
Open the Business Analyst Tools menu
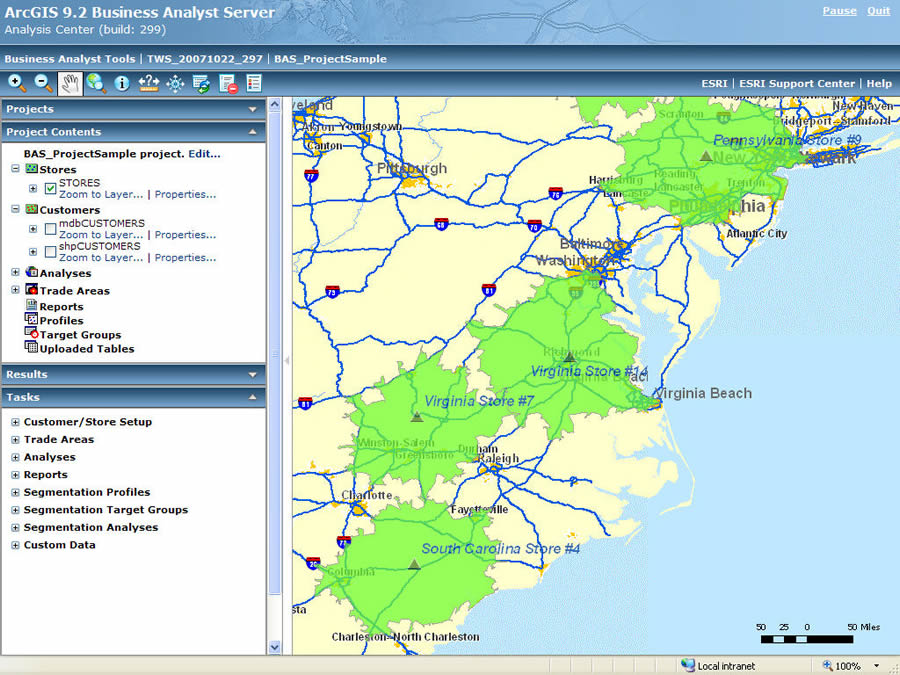coord(69,59)
